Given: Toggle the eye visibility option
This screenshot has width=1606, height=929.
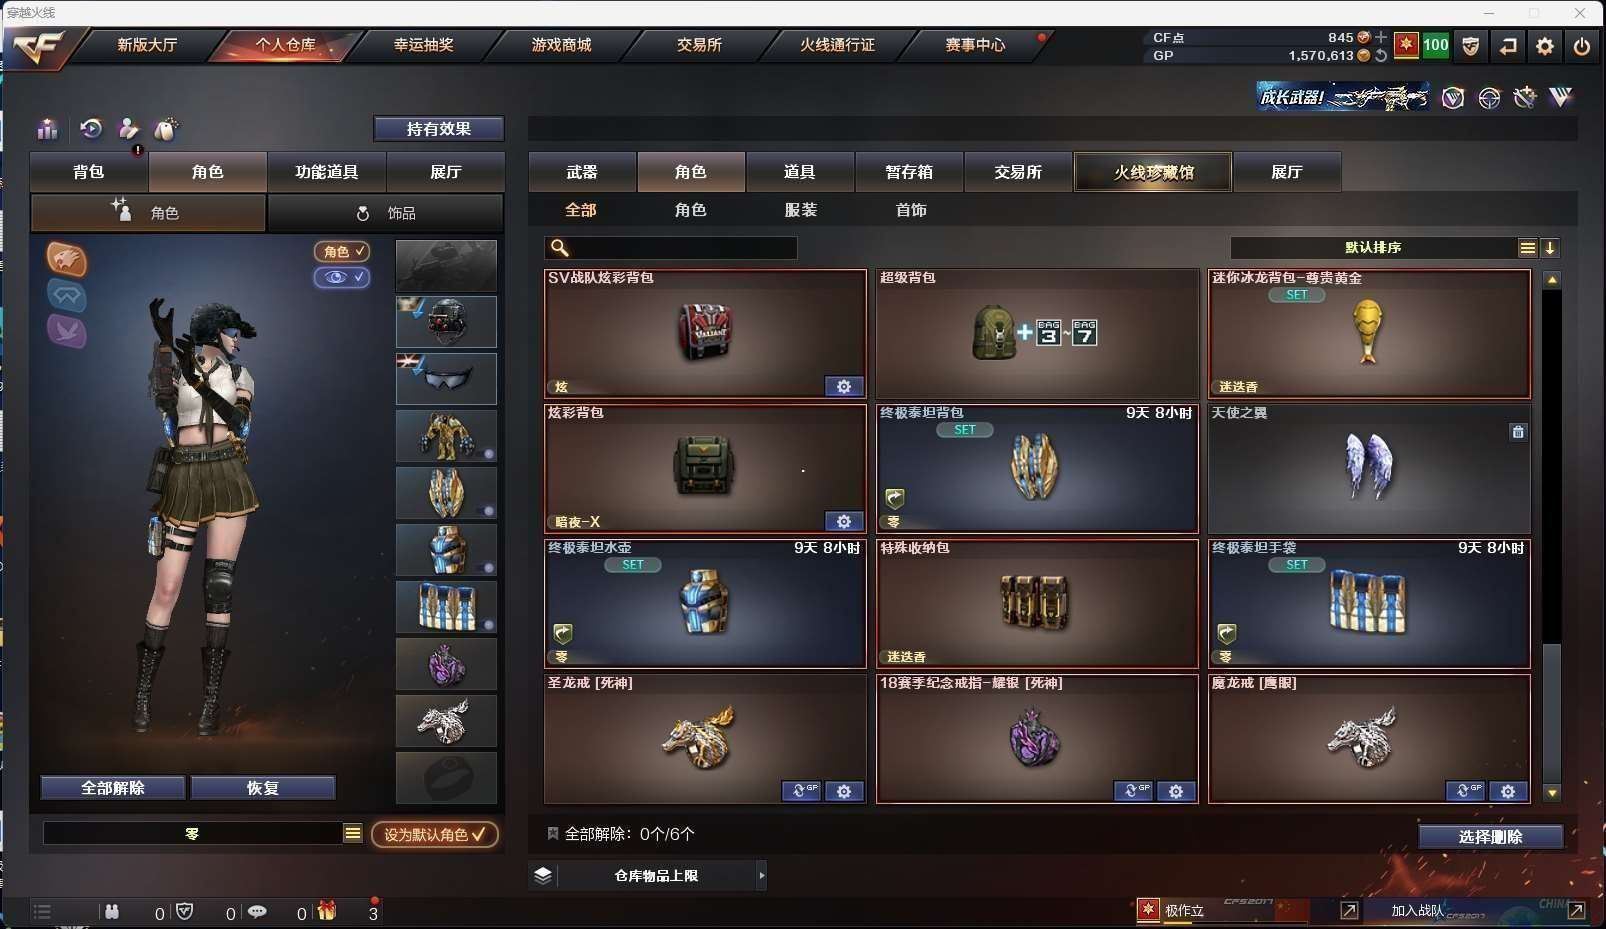Looking at the screenshot, I should [x=342, y=277].
